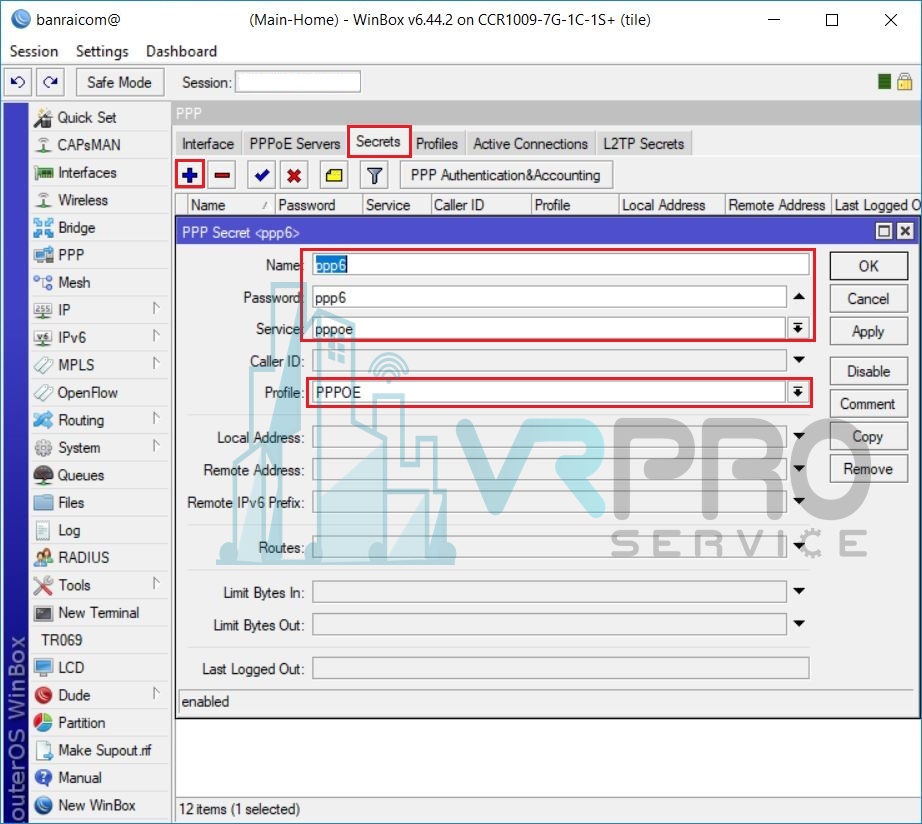This screenshot has height=824, width=922.
Task: Switch to the Profiles tab
Action: (x=437, y=144)
